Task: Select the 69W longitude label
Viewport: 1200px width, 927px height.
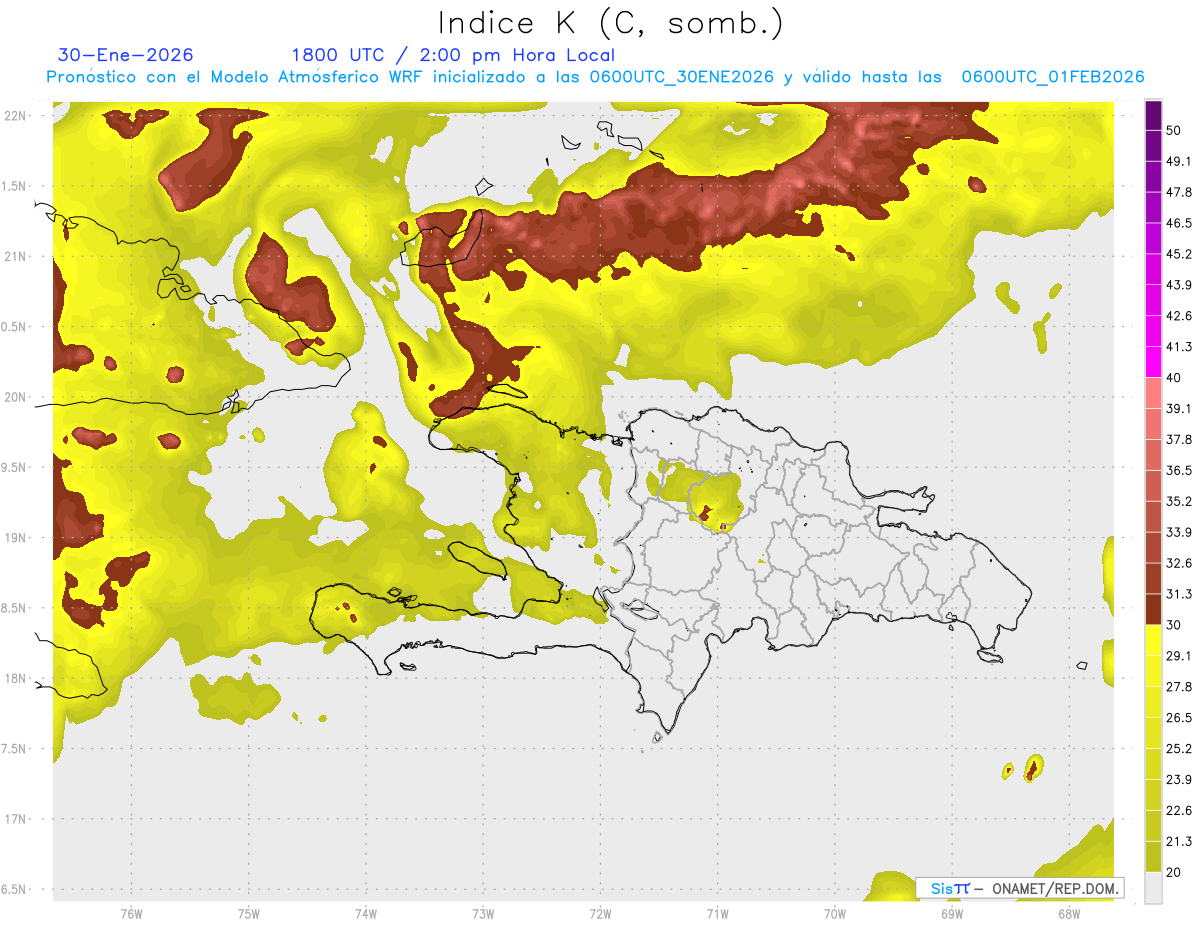Action: 951,914
